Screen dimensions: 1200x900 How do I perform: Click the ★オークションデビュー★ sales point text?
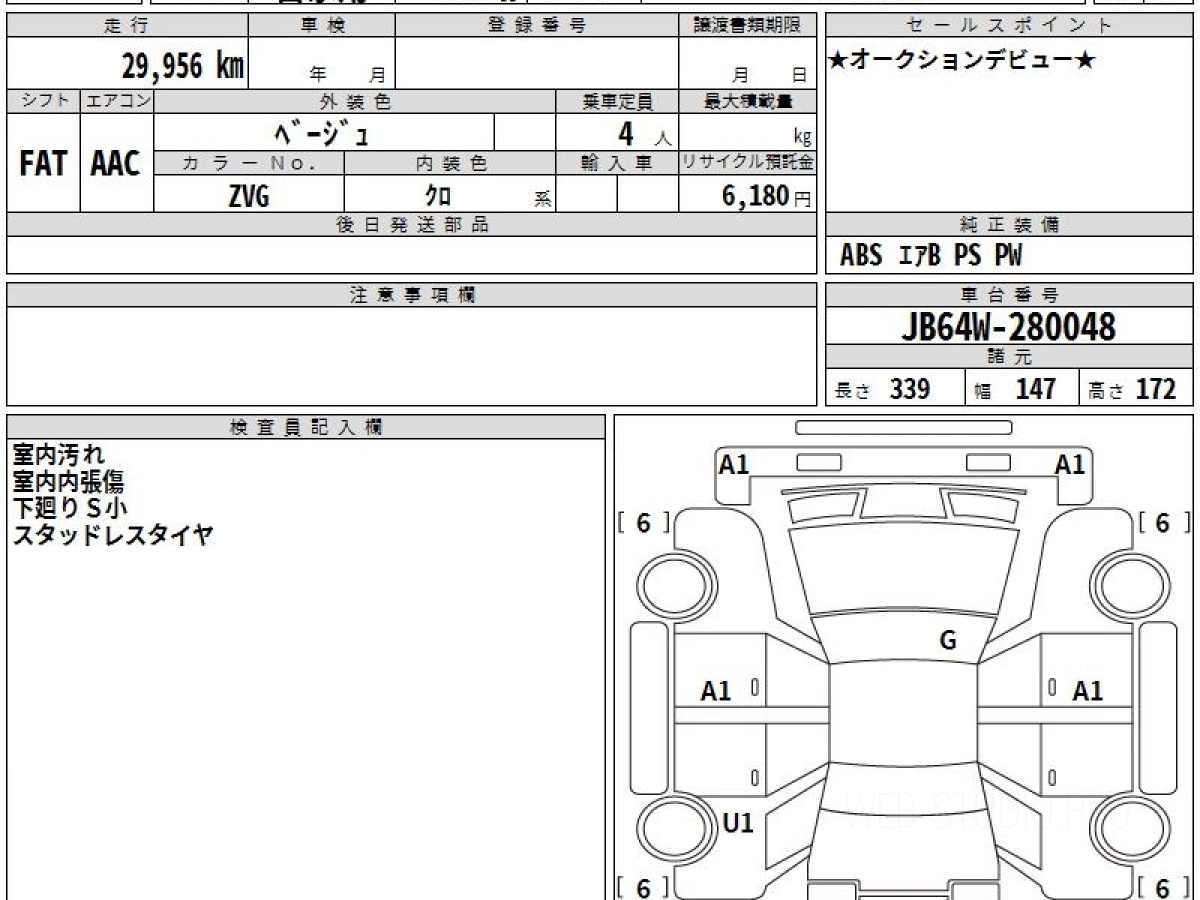pos(962,61)
